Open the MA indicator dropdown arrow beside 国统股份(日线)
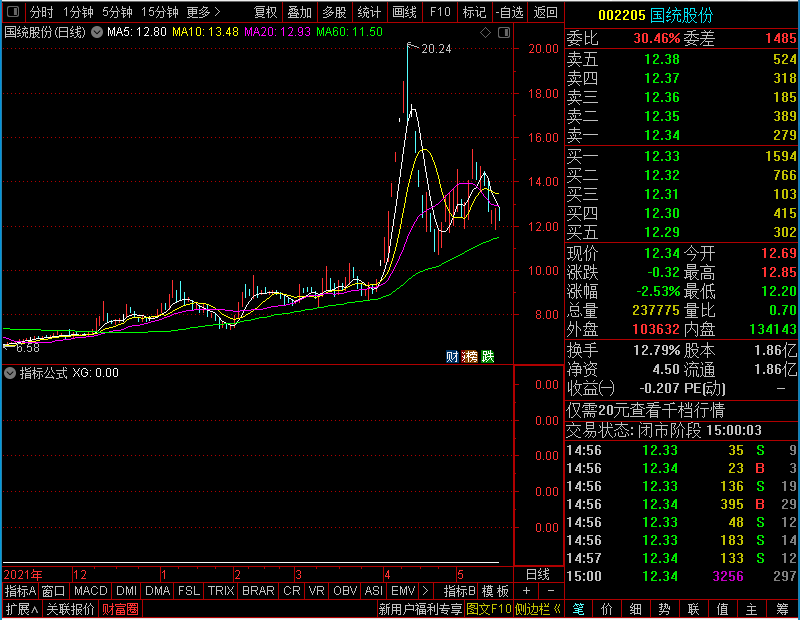The height and width of the screenshot is (620, 800). 97,32
